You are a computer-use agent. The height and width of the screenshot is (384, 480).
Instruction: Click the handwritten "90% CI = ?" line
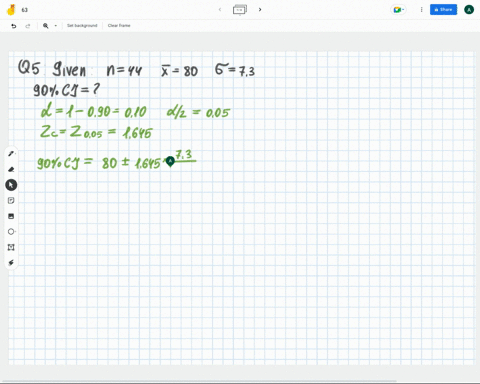[66, 89]
